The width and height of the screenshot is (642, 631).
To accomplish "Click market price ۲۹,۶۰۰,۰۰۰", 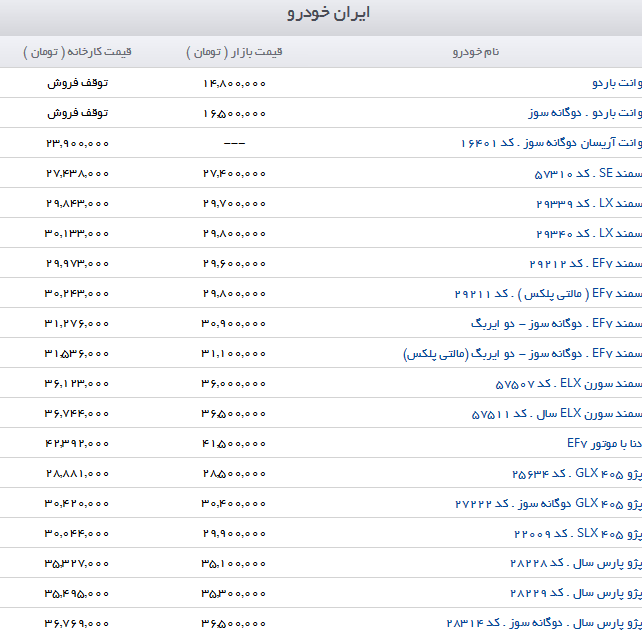I will [x=234, y=264].
